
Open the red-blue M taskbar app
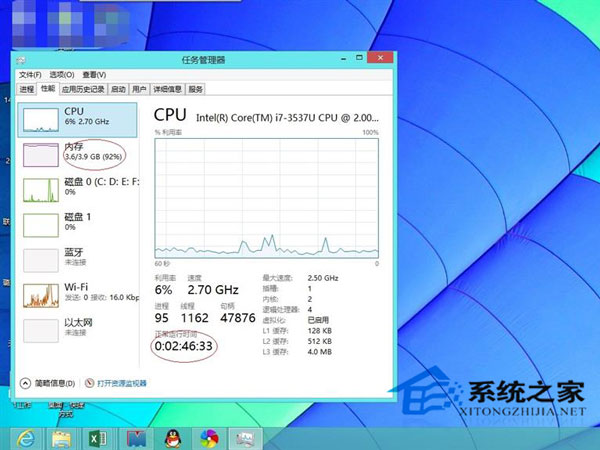pyautogui.click(x=136, y=439)
